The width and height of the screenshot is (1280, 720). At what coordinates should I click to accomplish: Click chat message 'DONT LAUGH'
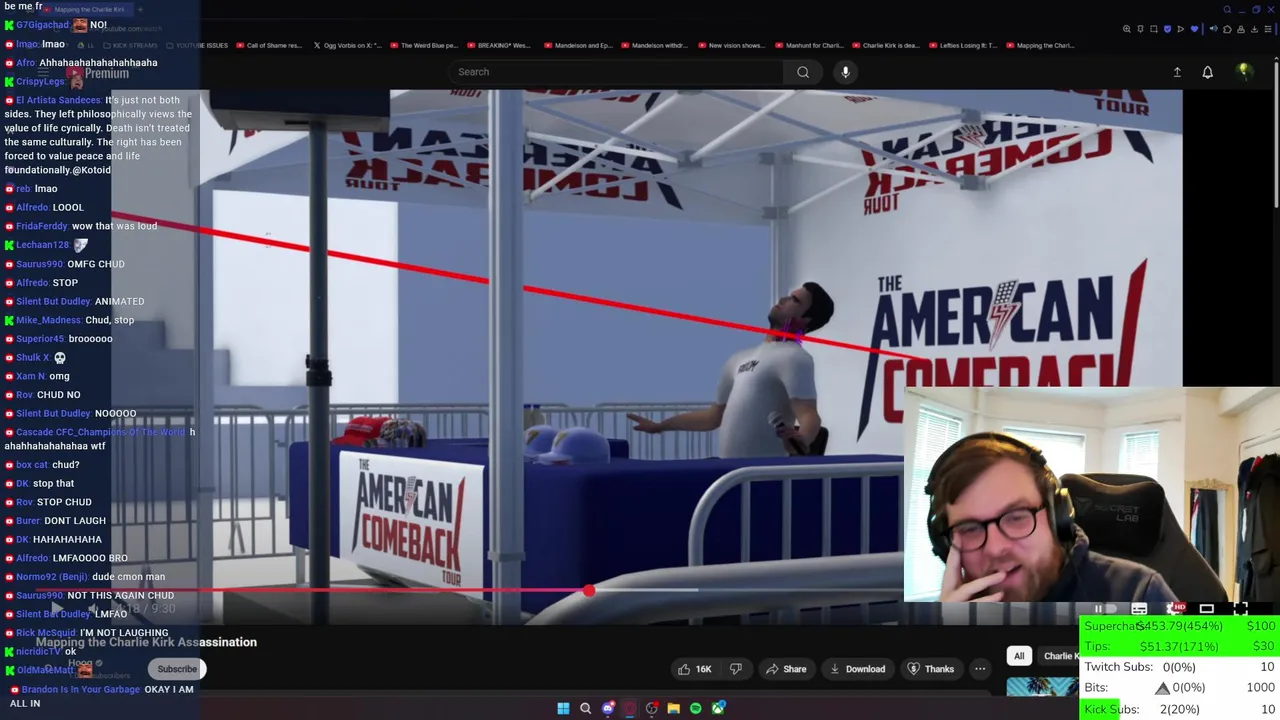point(75,521)
